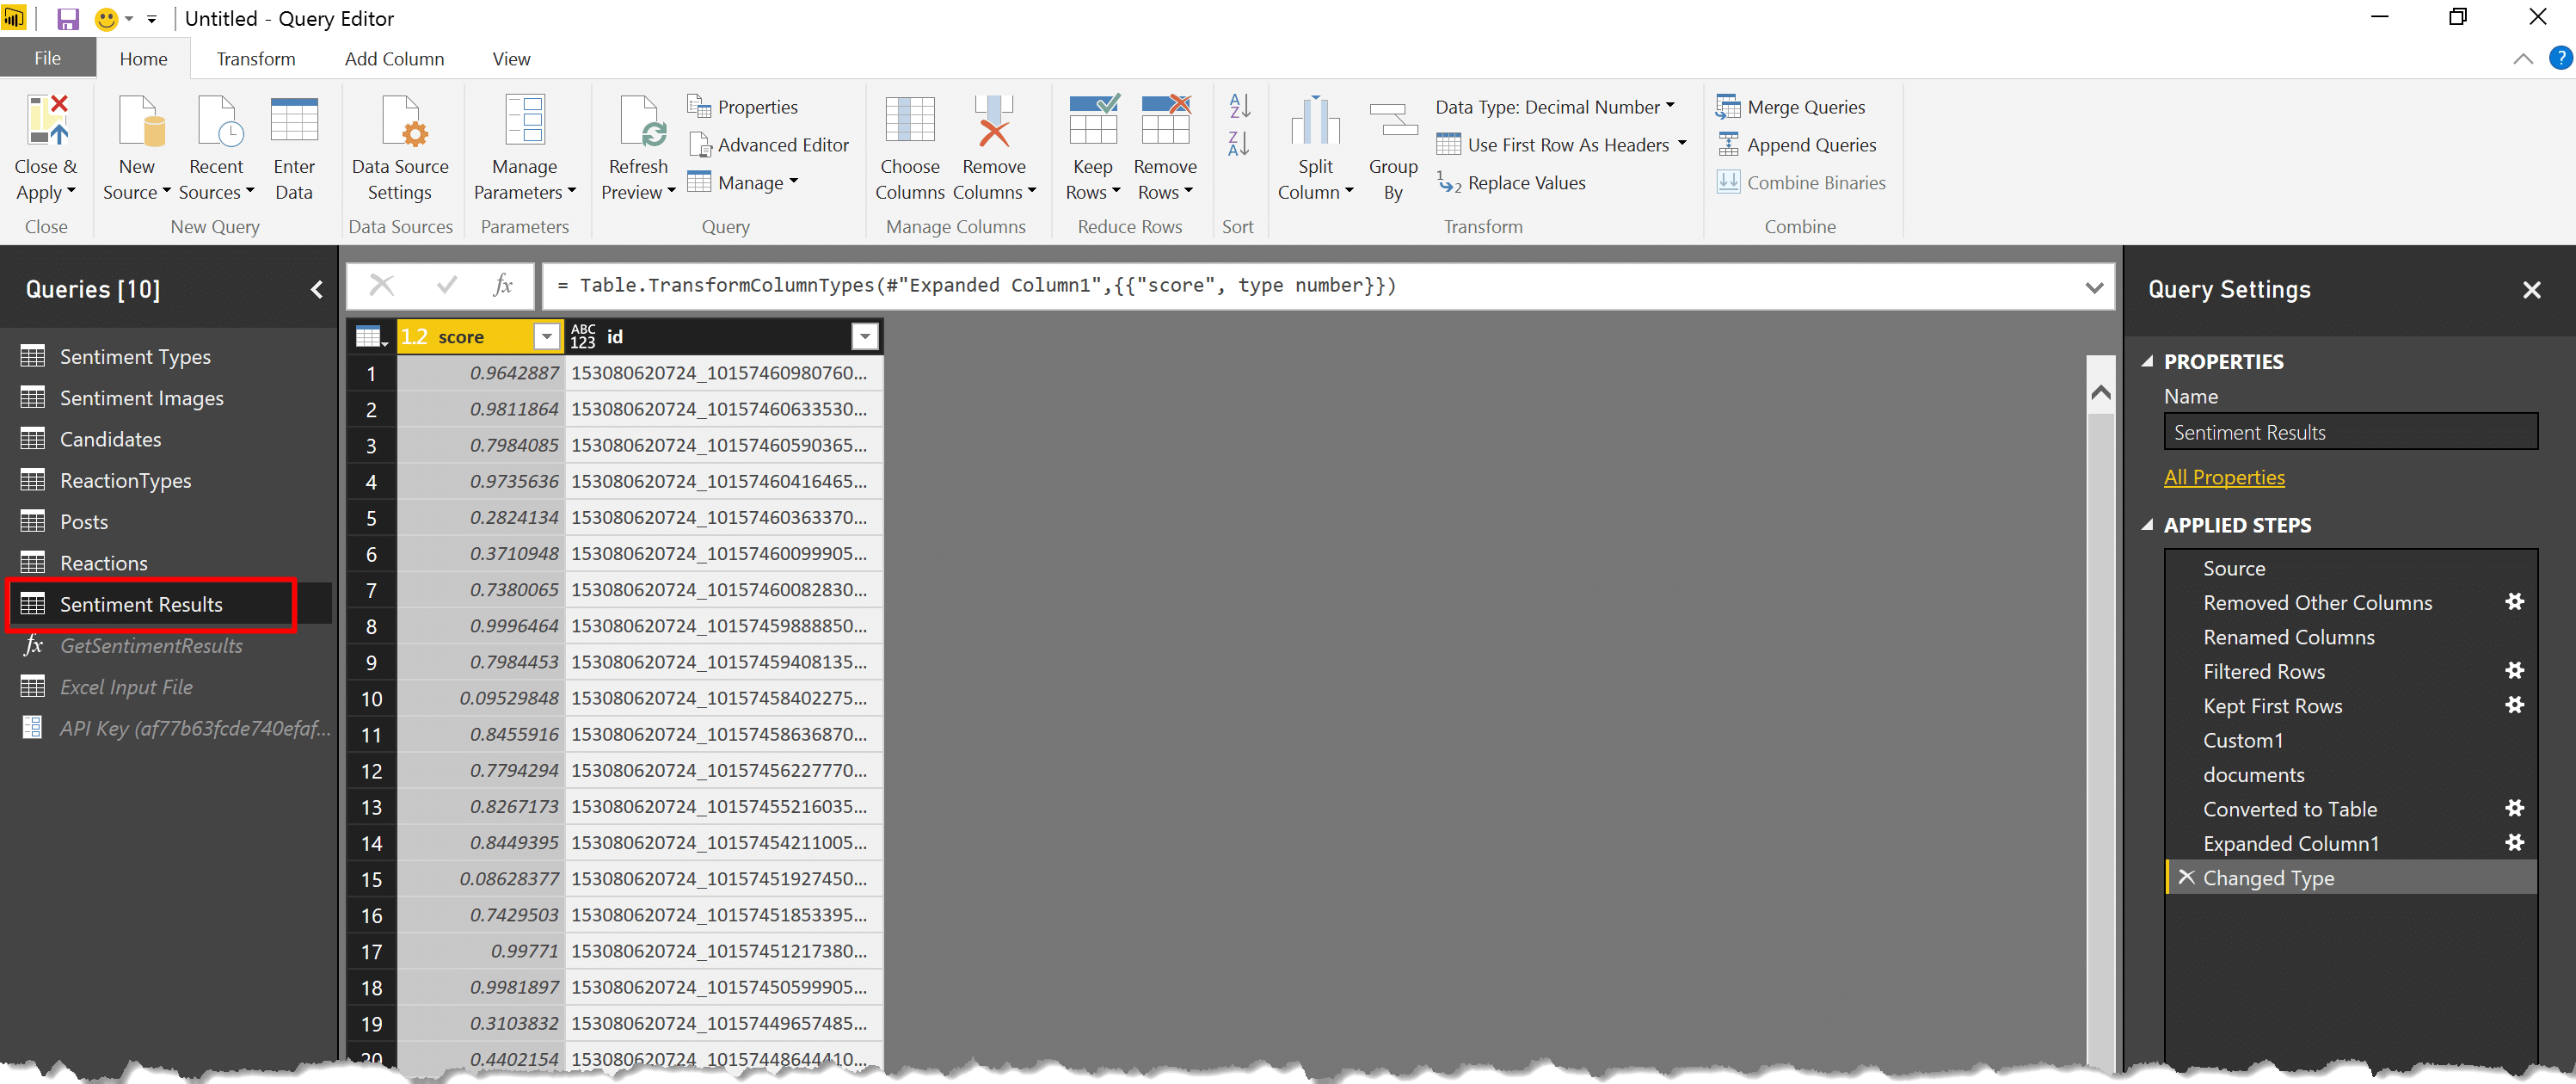This screenshot has width=2576, height=1084.
Task: Click the All Properties link
Action: coord(2223,477)
